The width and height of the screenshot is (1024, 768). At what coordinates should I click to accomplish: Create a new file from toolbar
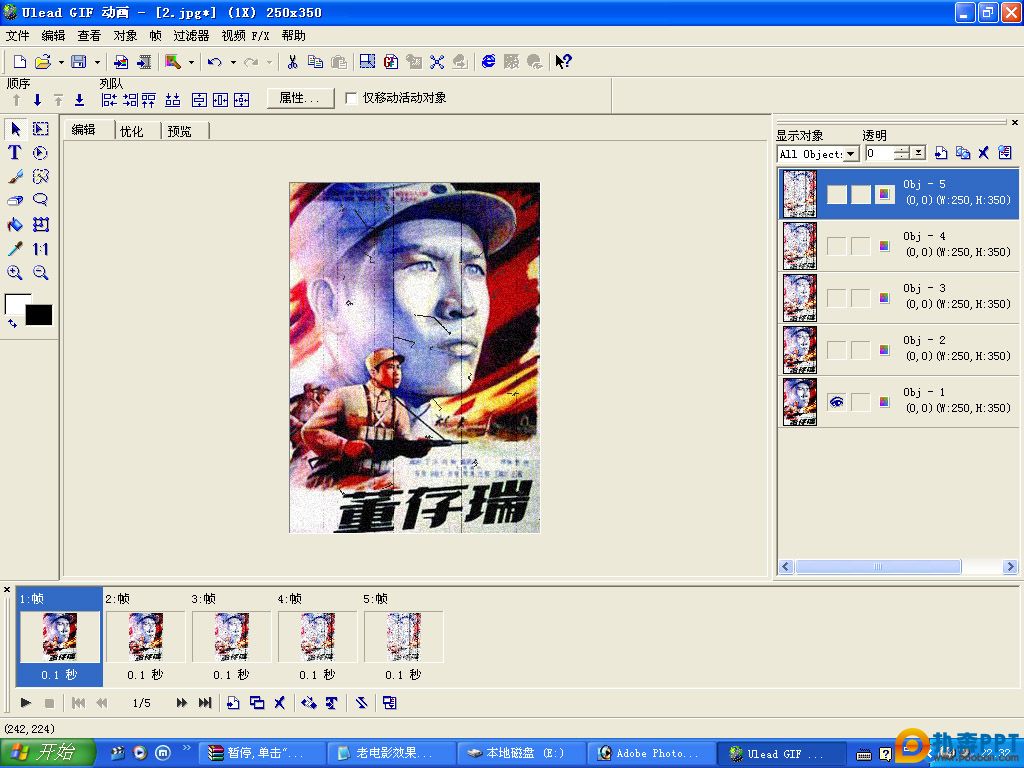(x=20, y=61)
